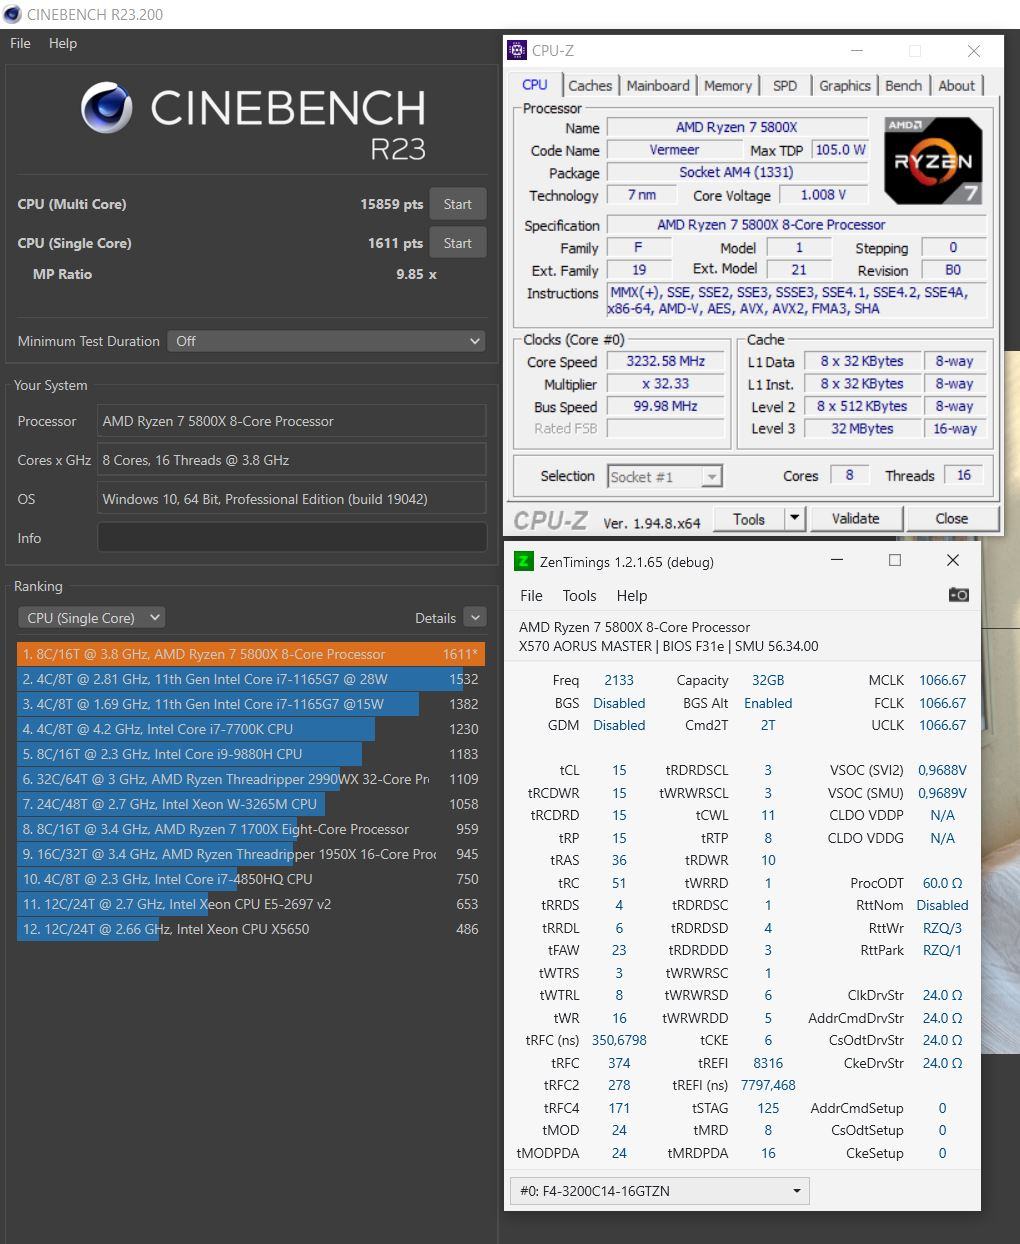Switch to CPU-Z Mainboard tab
1020x1244 pixels.
[658, 86]
